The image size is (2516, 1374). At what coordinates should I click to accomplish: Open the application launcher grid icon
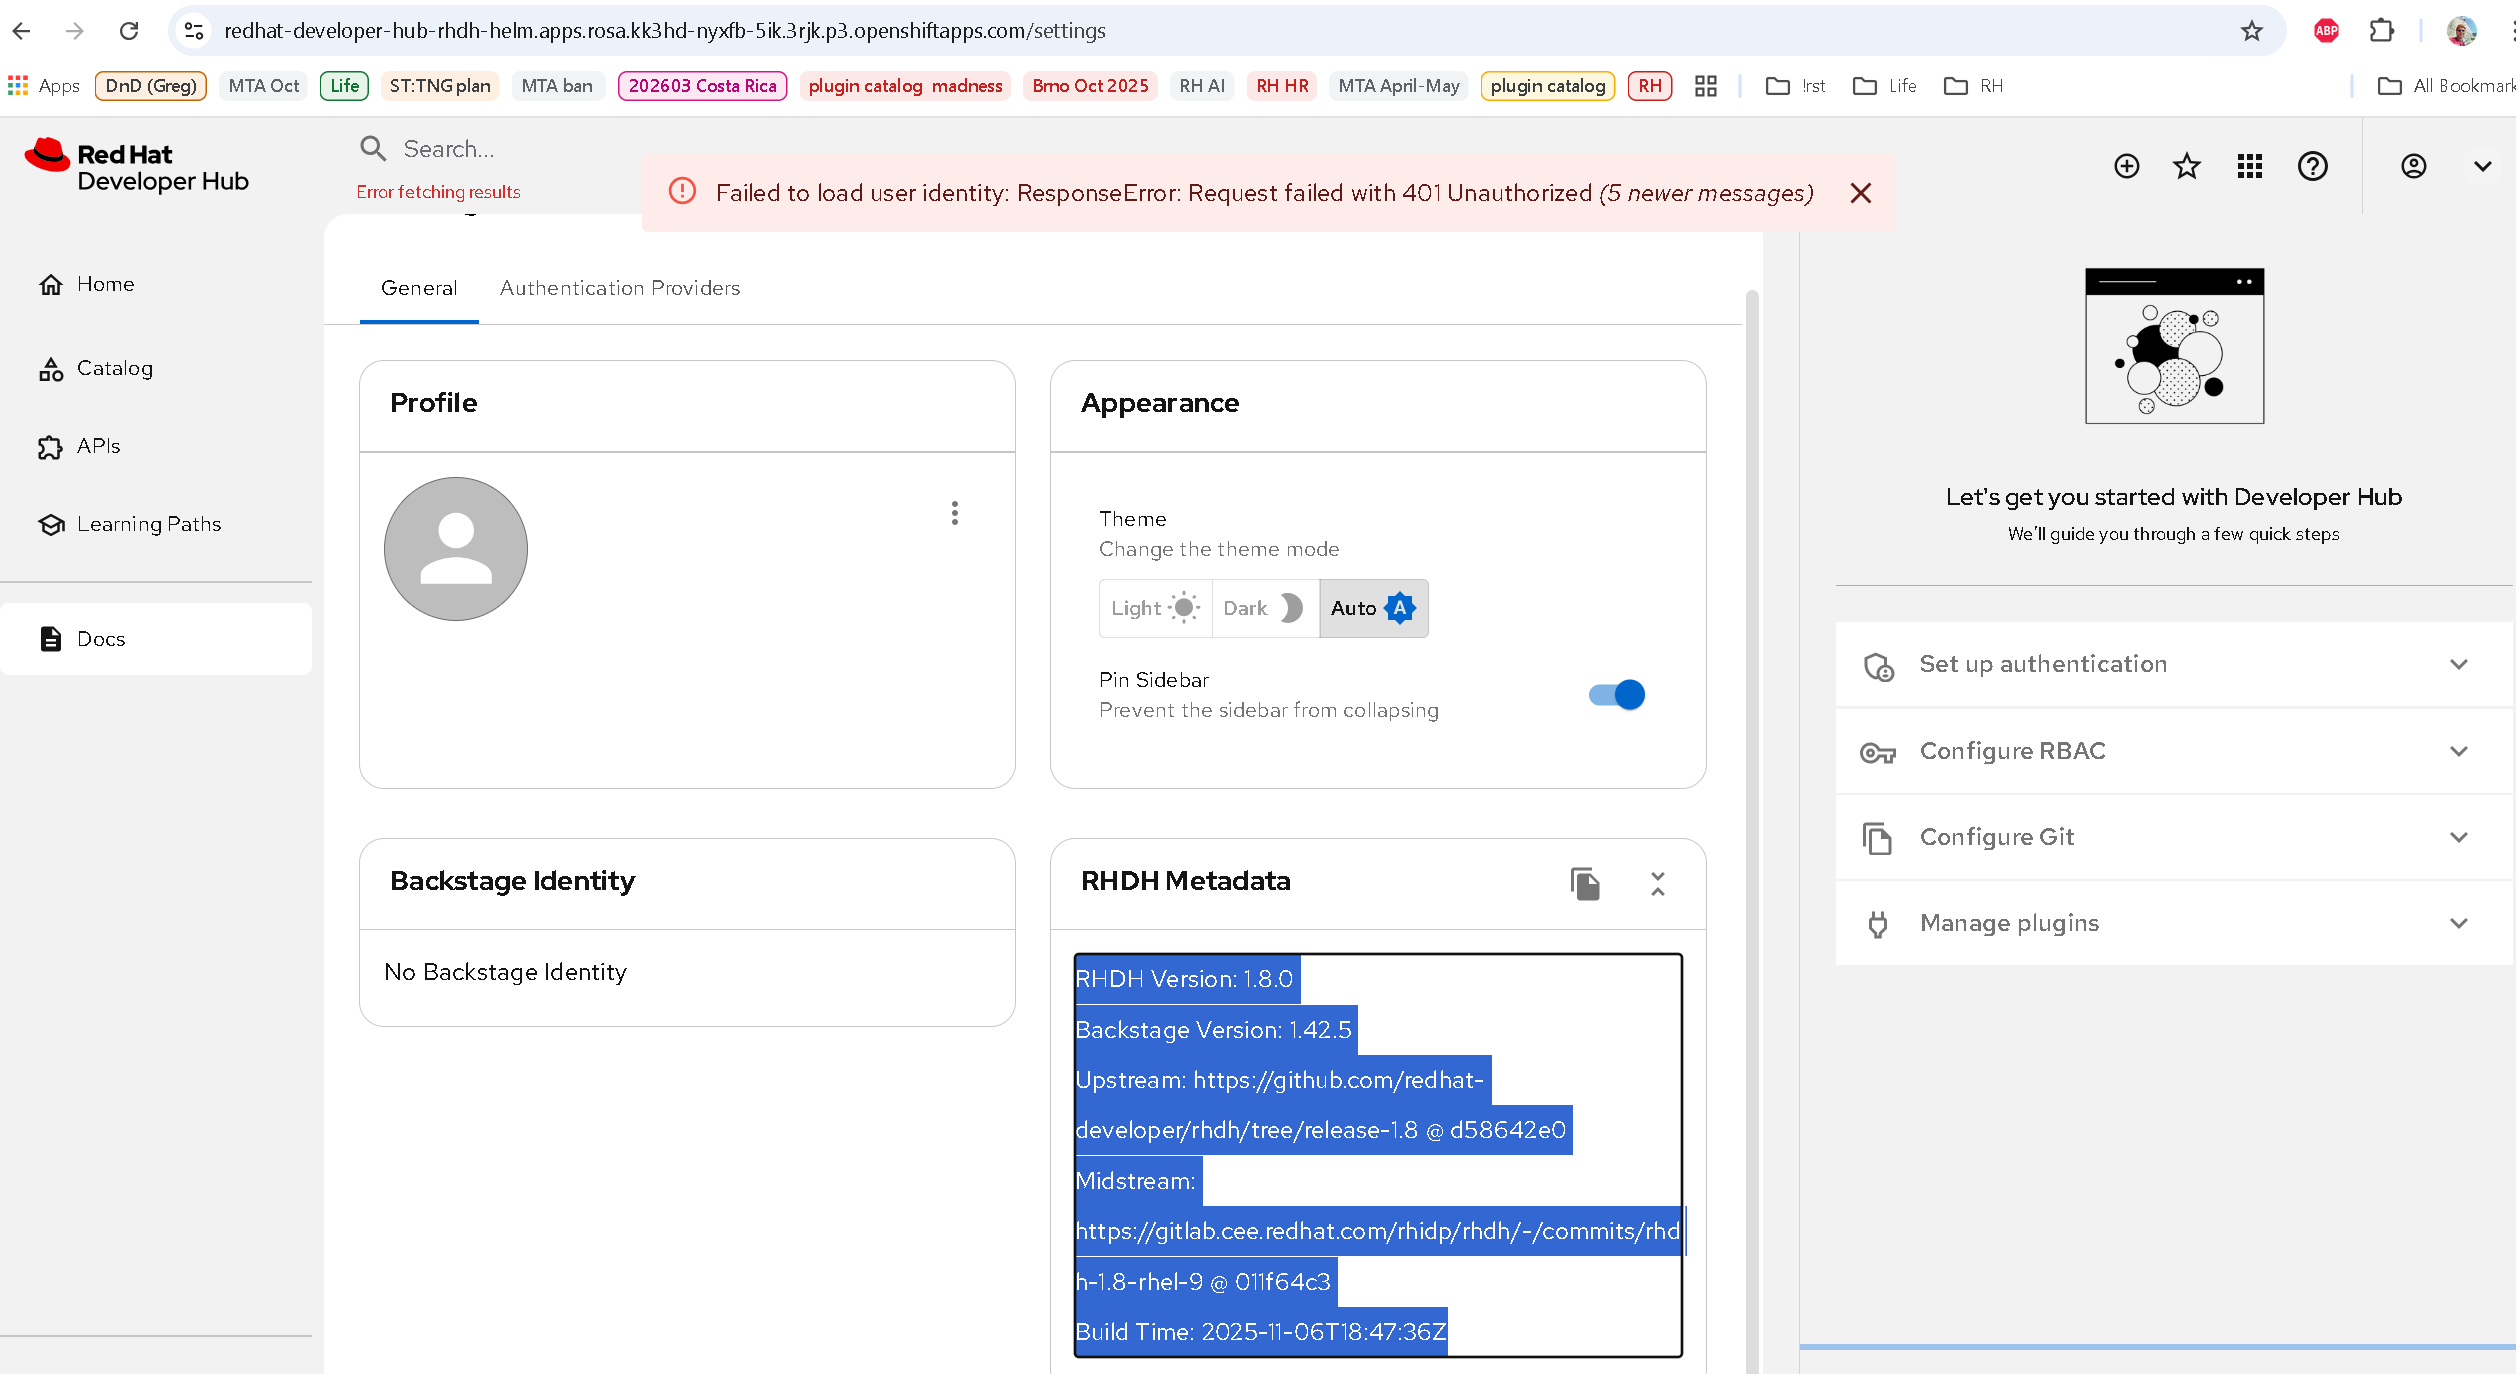click(x=2250, y=166)
